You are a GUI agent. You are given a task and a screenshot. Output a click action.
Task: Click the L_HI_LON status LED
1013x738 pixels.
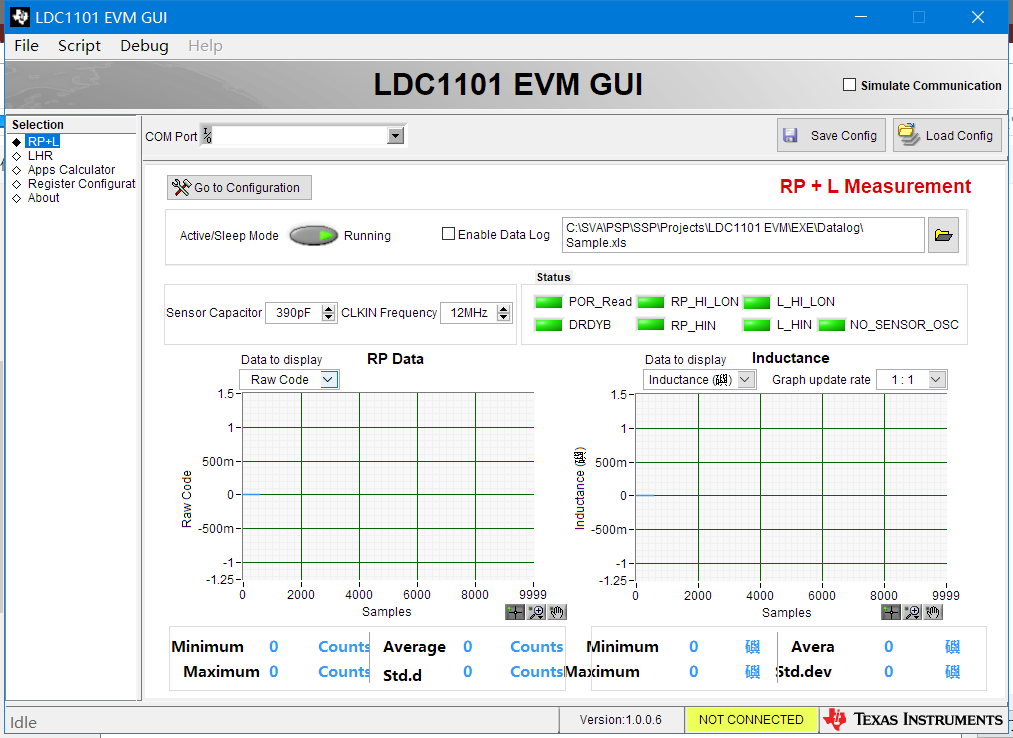pos(757,302)
